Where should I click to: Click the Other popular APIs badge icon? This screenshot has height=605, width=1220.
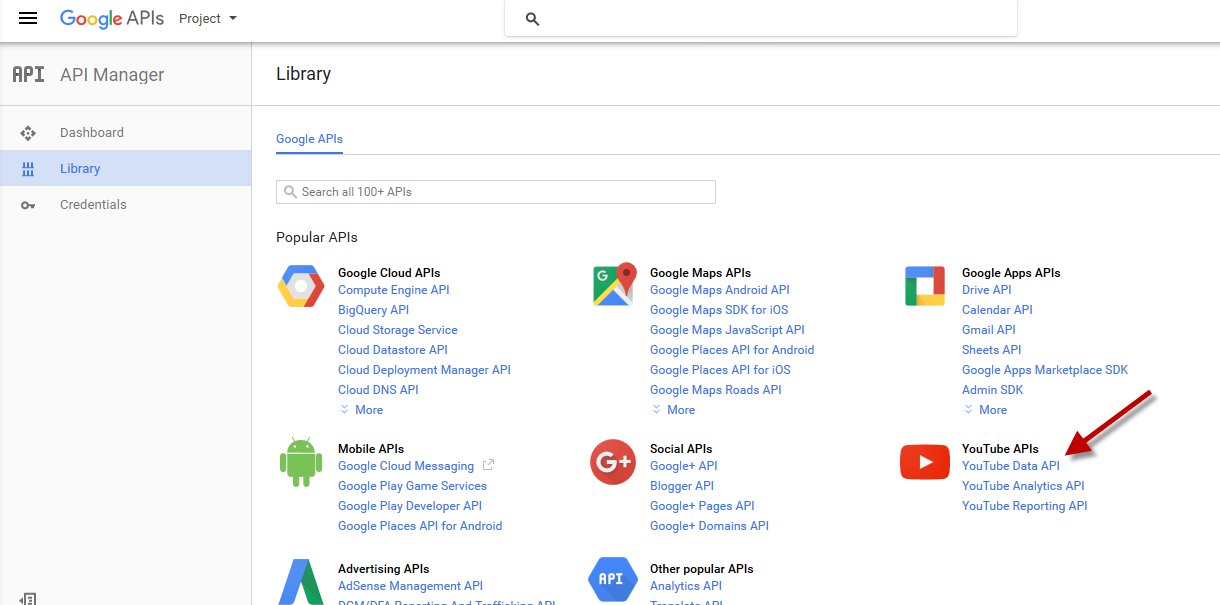click(612, 579)
